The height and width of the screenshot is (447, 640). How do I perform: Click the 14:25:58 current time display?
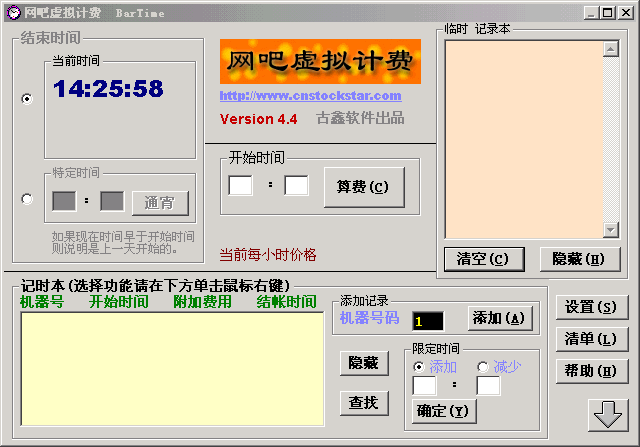point(108,89)
